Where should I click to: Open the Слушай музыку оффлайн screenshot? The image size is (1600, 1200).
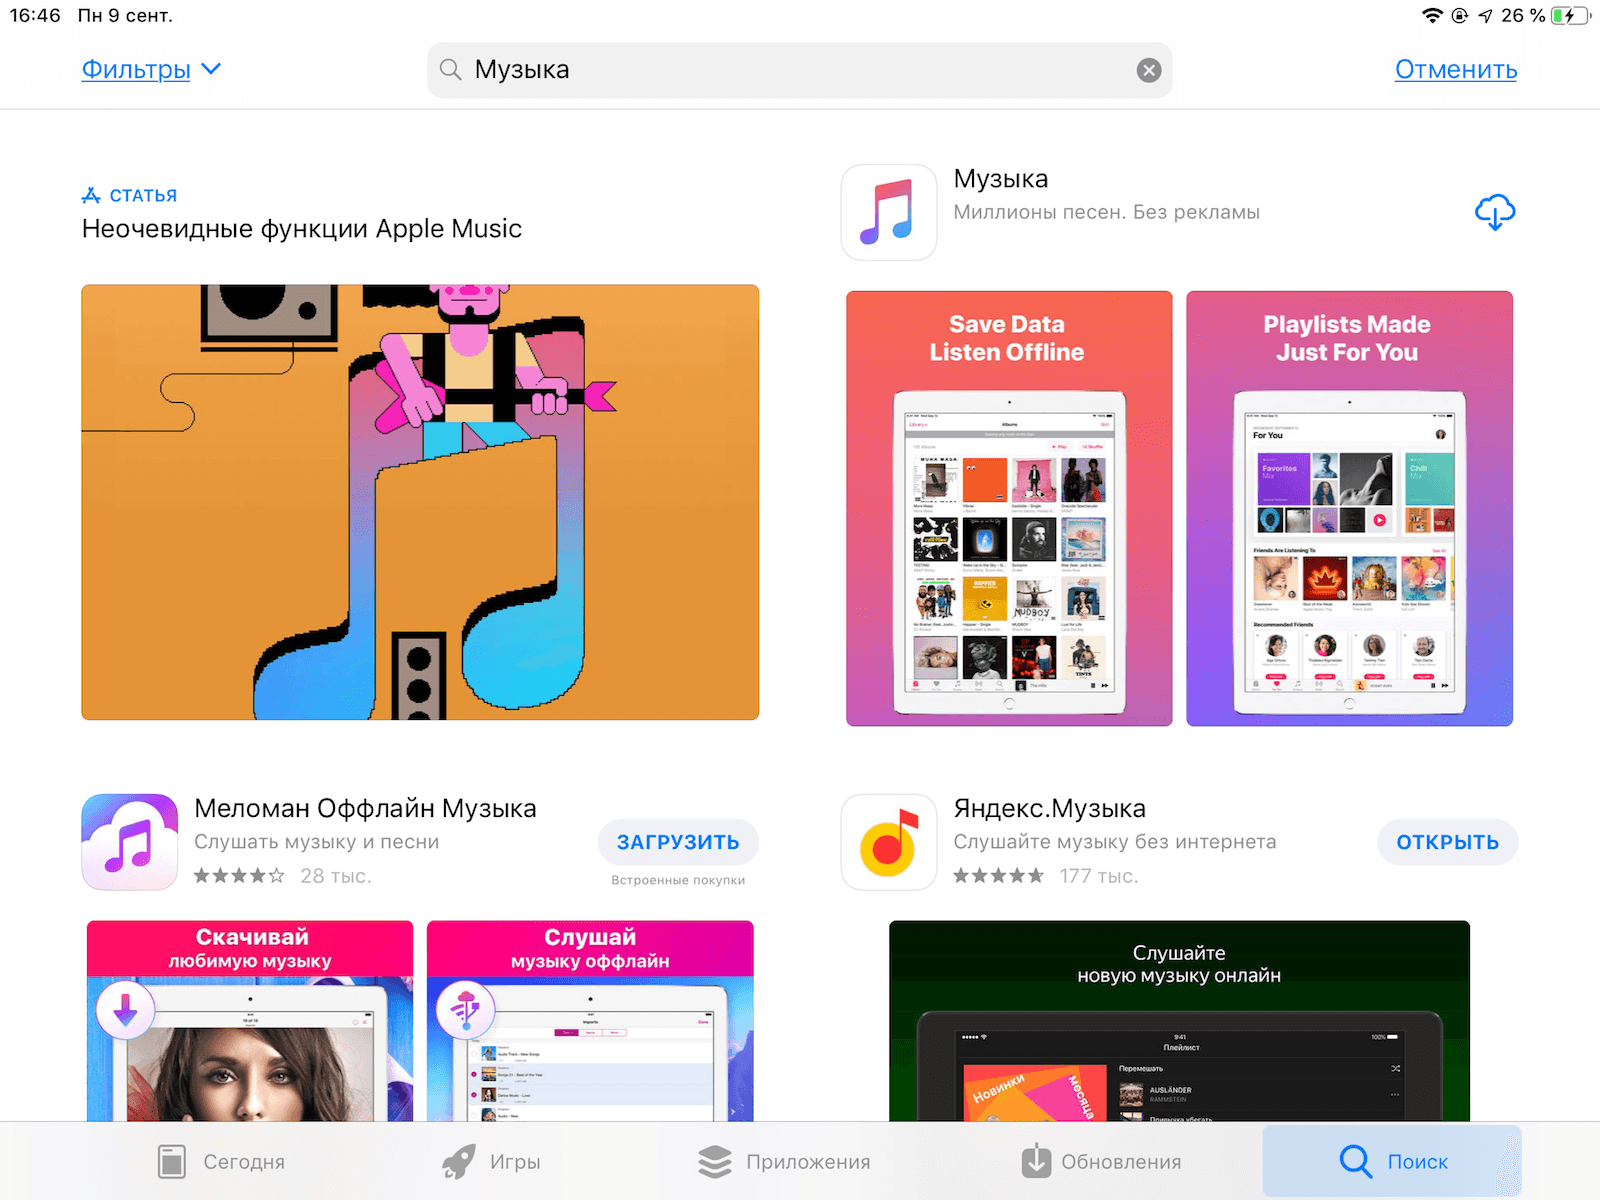click(x=590, y=1021)
